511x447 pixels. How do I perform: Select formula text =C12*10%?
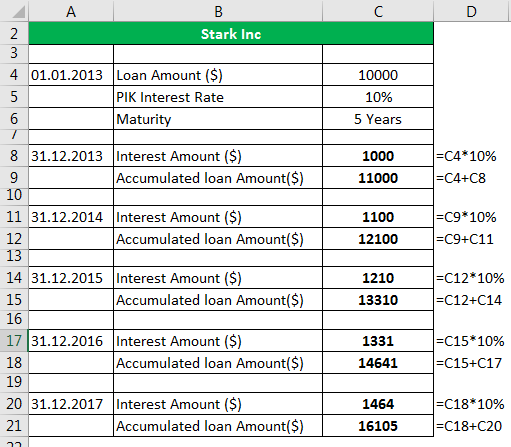[x=470, y=278]
